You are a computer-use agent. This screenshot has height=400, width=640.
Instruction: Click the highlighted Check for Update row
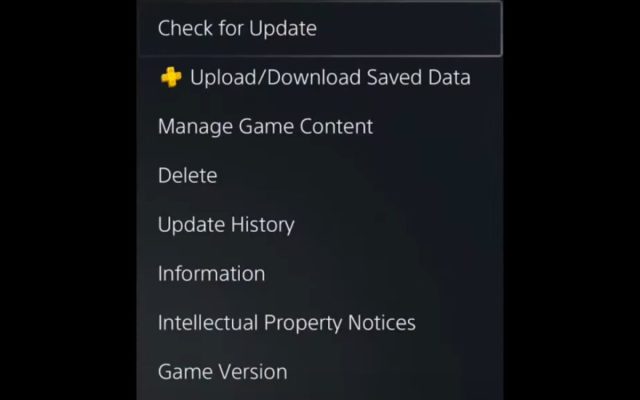[321, 28]
